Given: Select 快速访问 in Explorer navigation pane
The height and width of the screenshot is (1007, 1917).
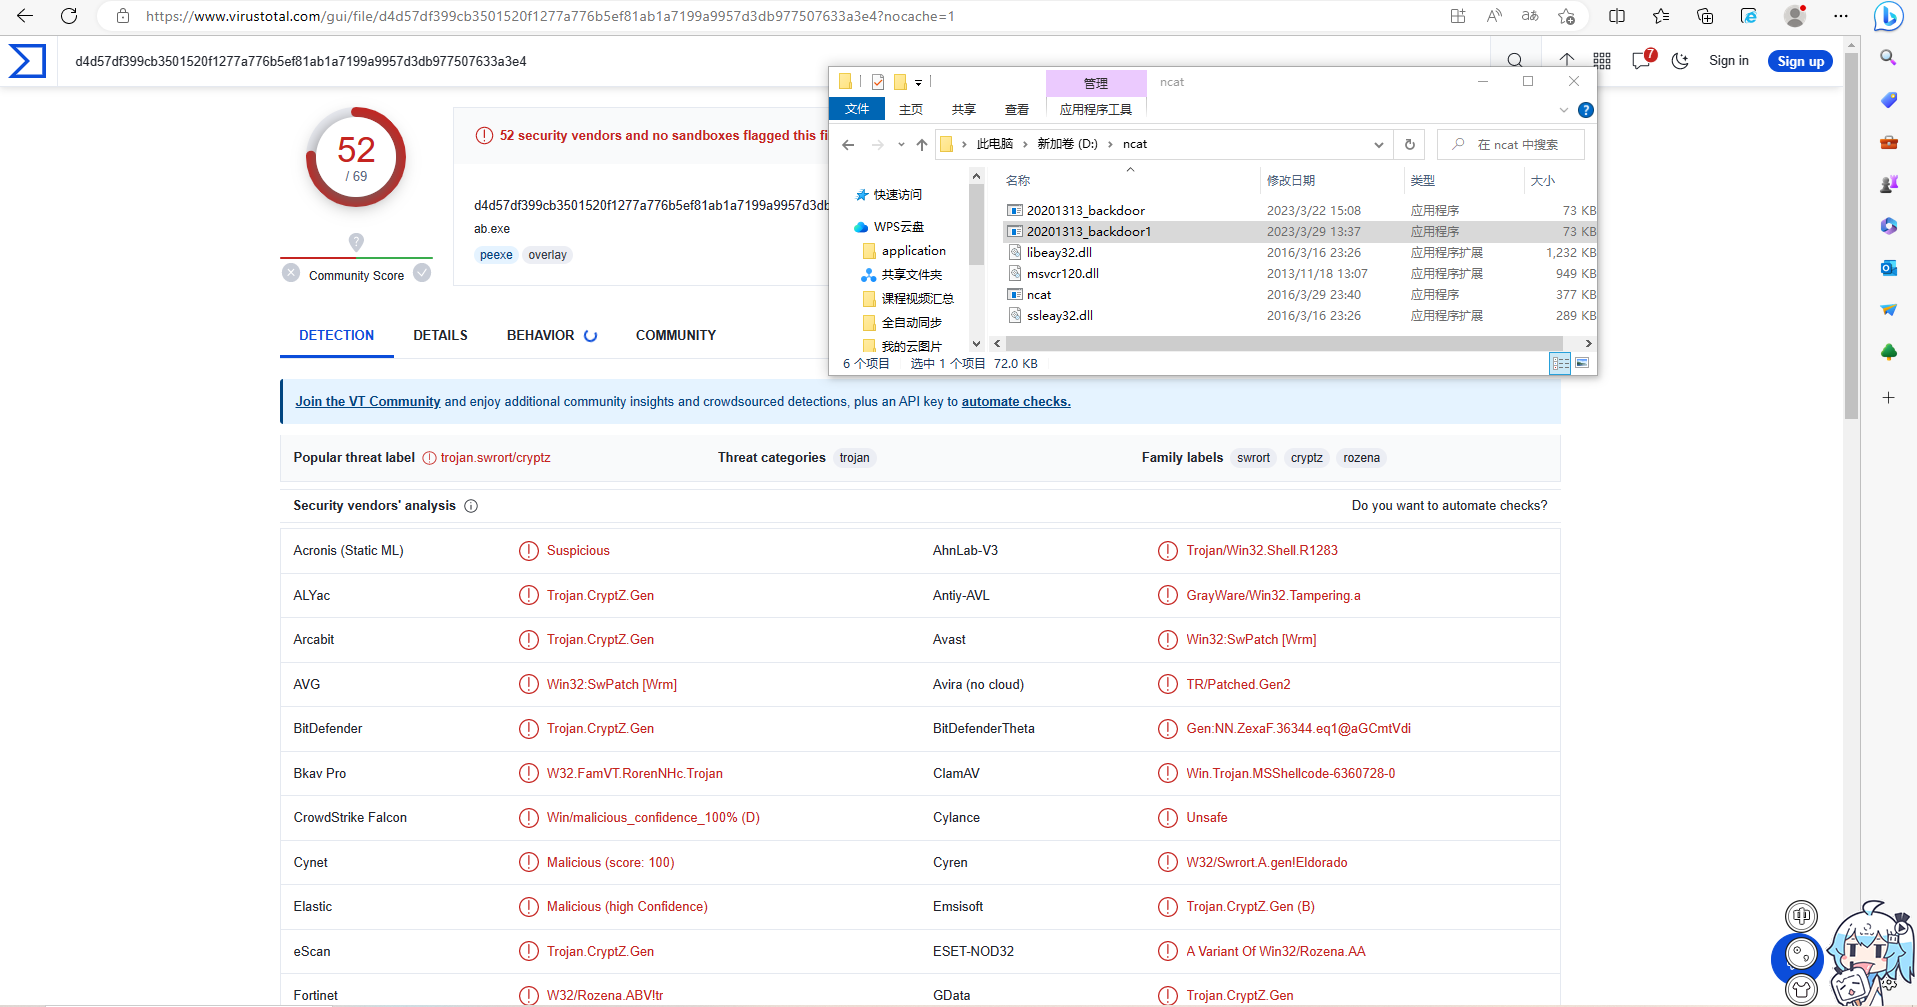Looking at the screenshot, I should click(889, 195).
